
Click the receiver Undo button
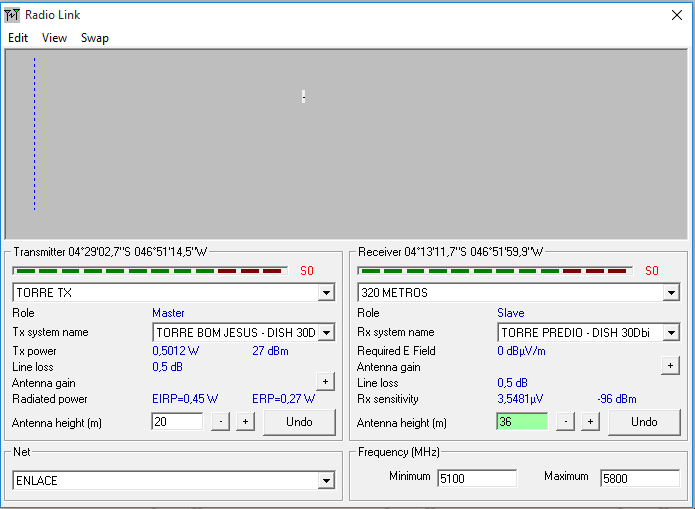tap(644, 422)
